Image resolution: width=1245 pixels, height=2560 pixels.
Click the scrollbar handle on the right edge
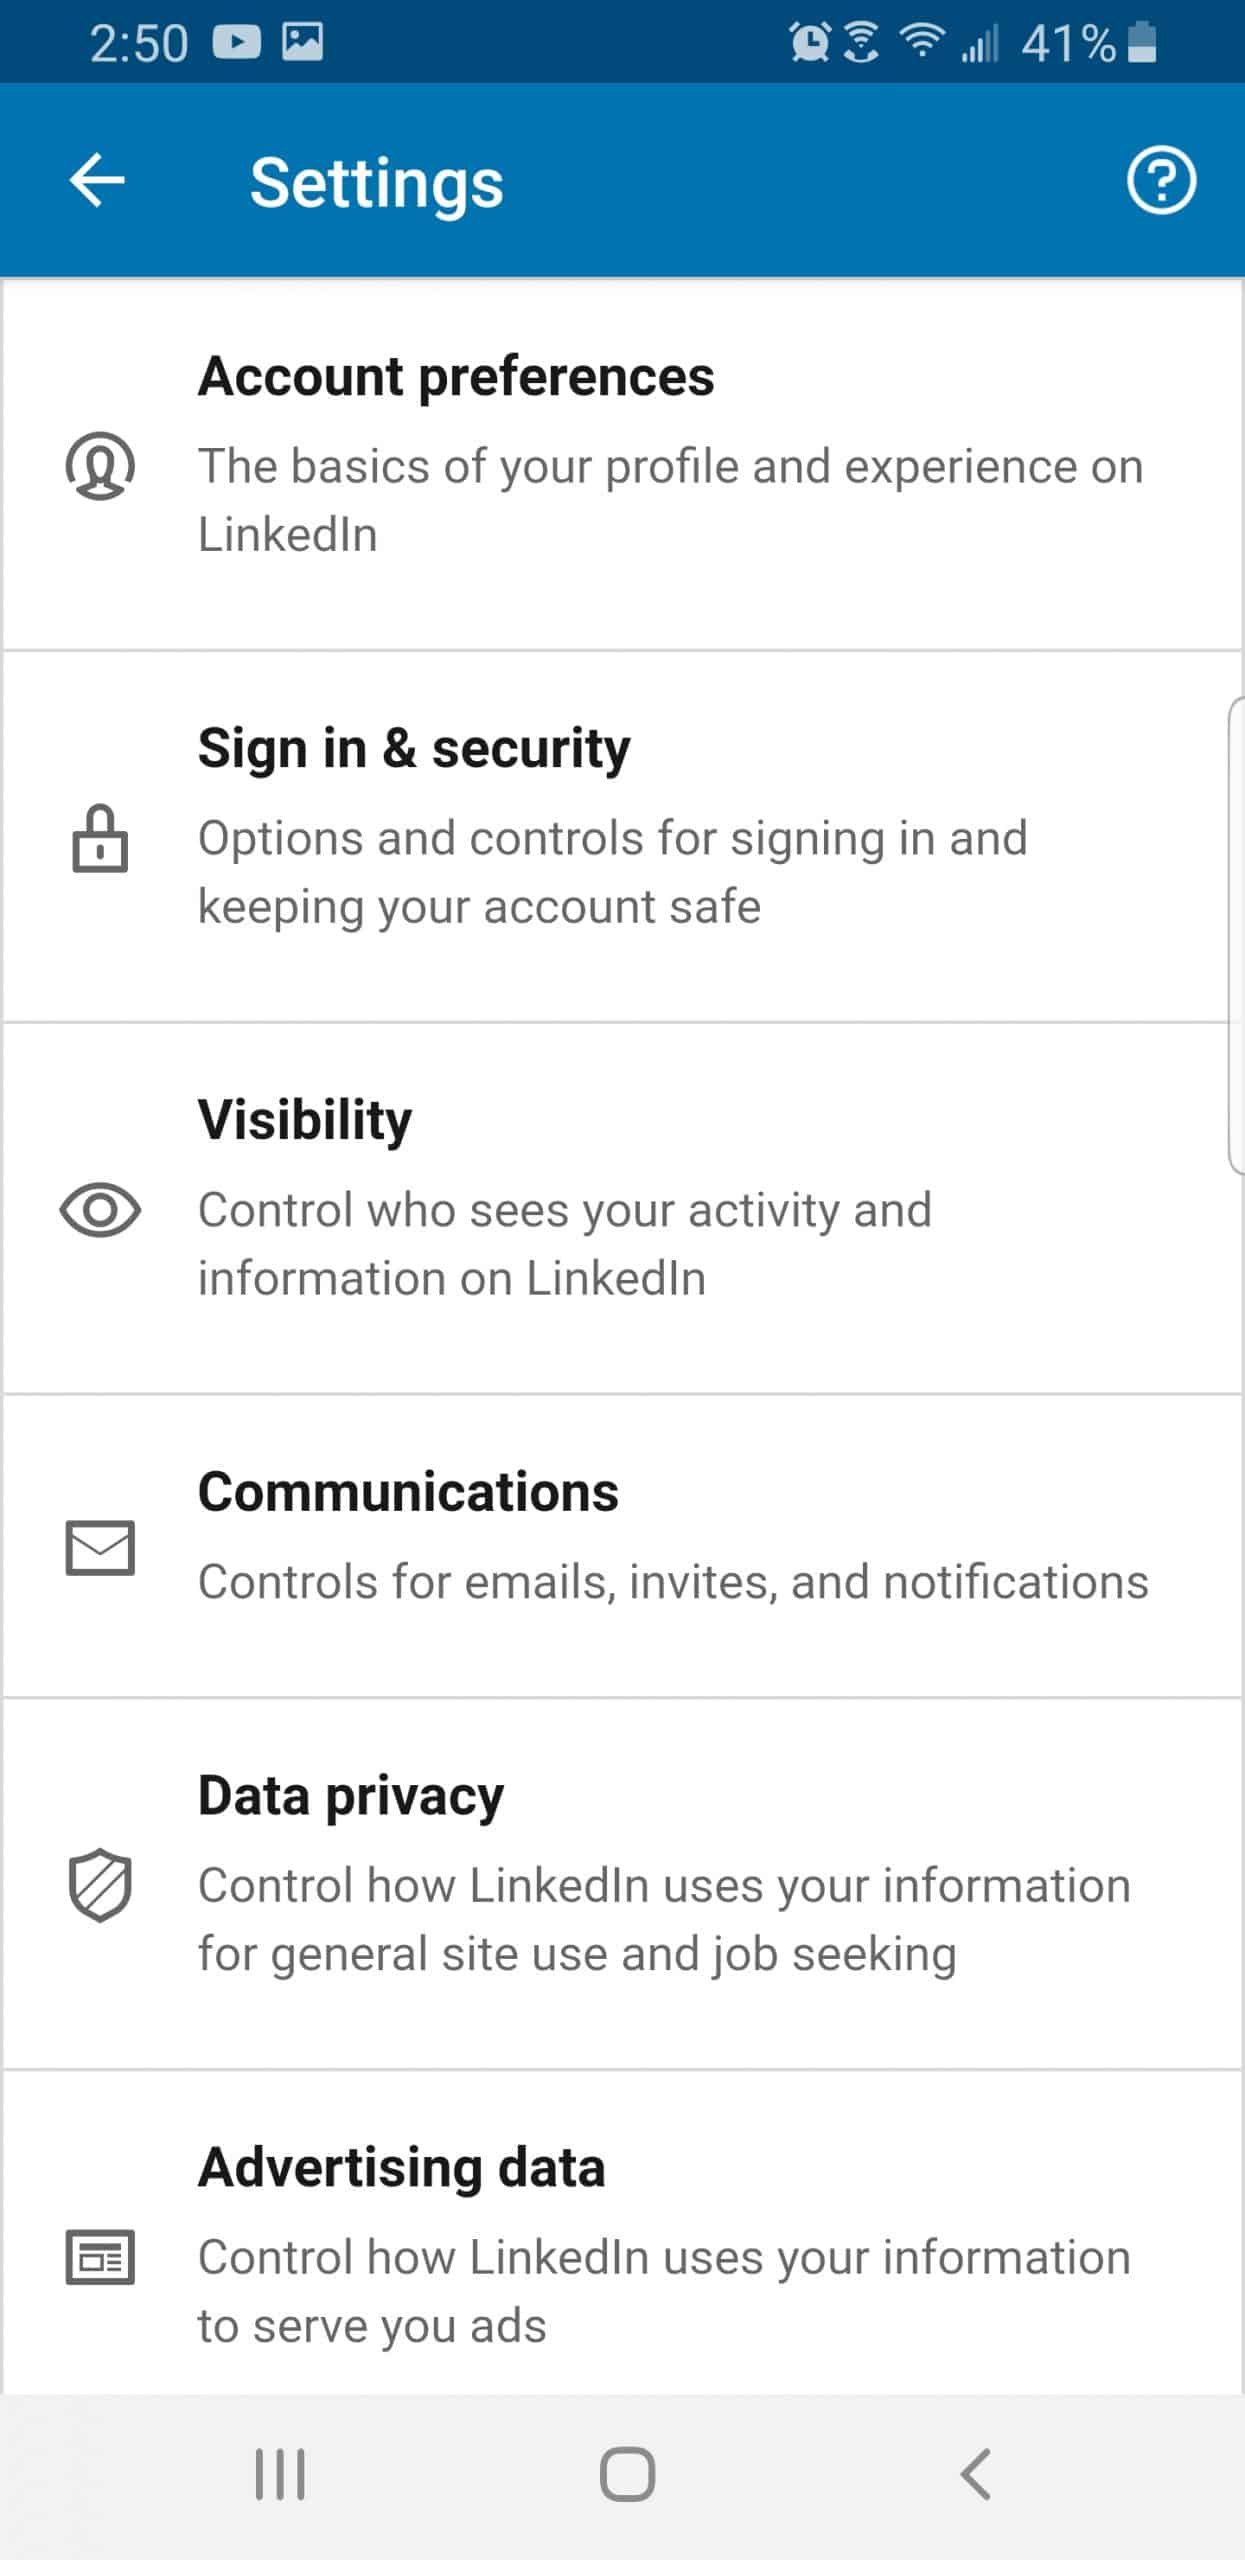pos(1236,935)
